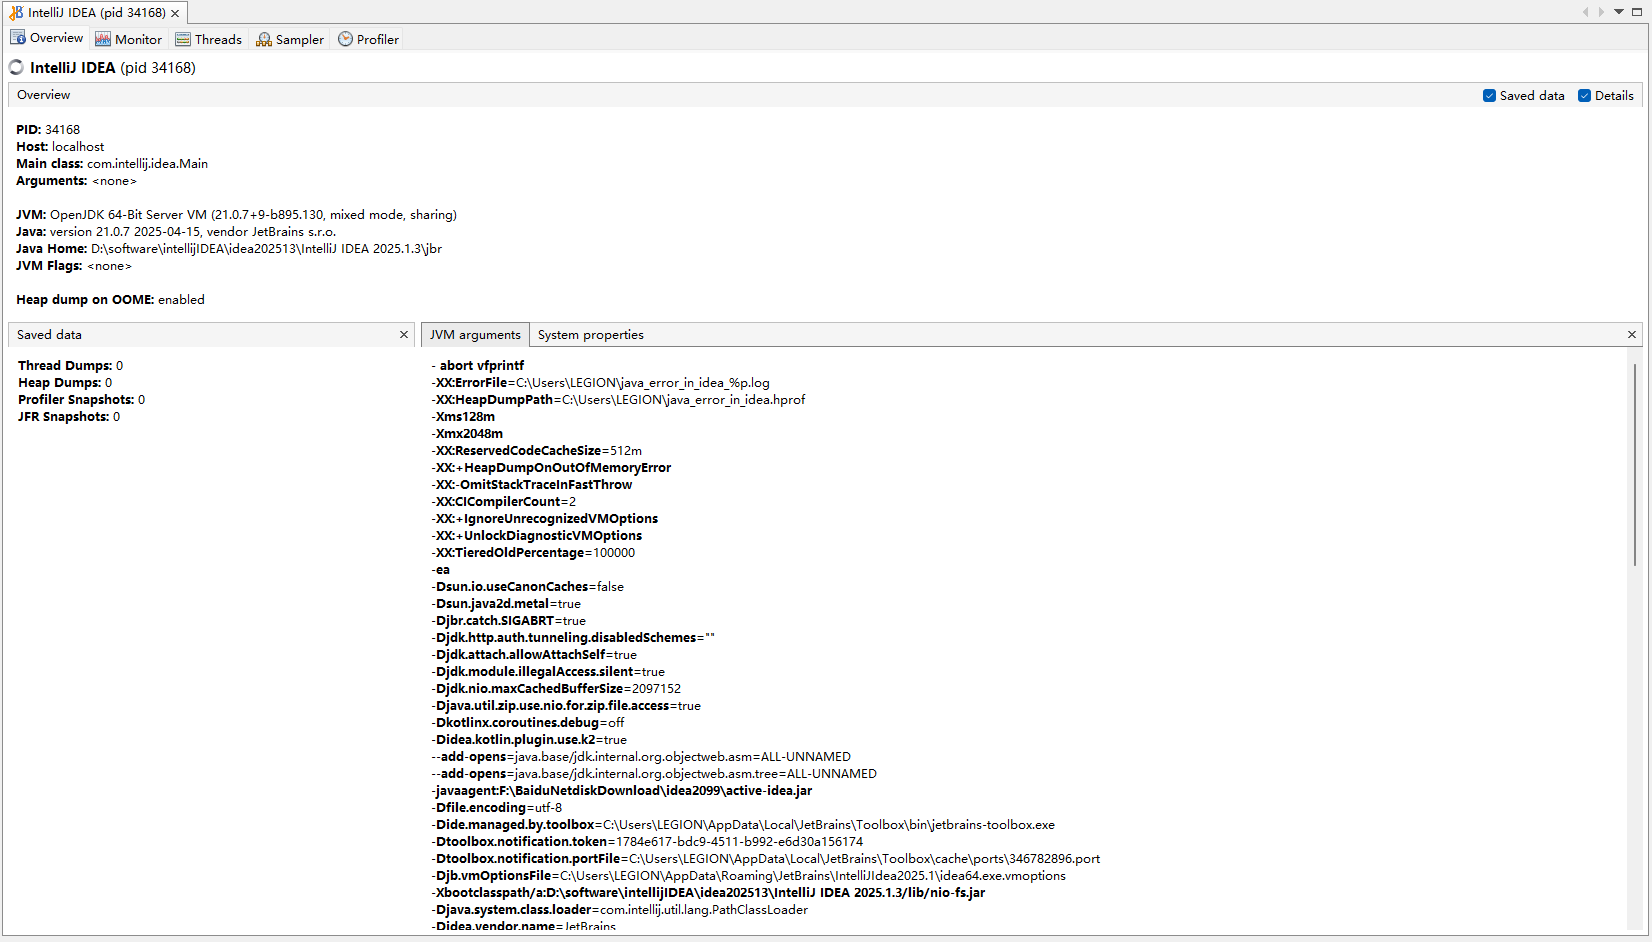
Task: Click the Threads list icon
Action: pyautogui.click(x=183, y=39)
